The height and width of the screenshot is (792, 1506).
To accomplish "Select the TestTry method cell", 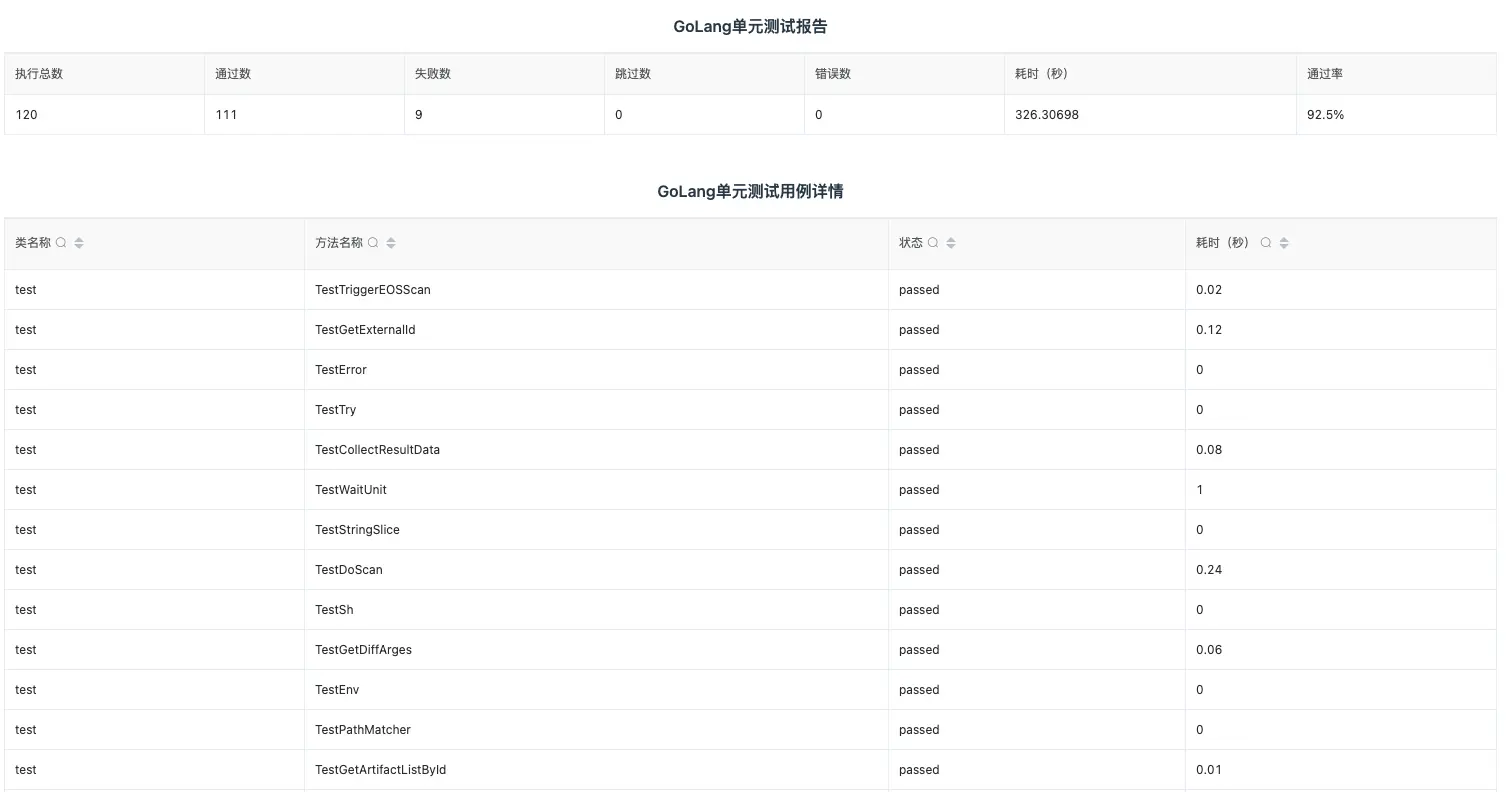I will (596, 410).
